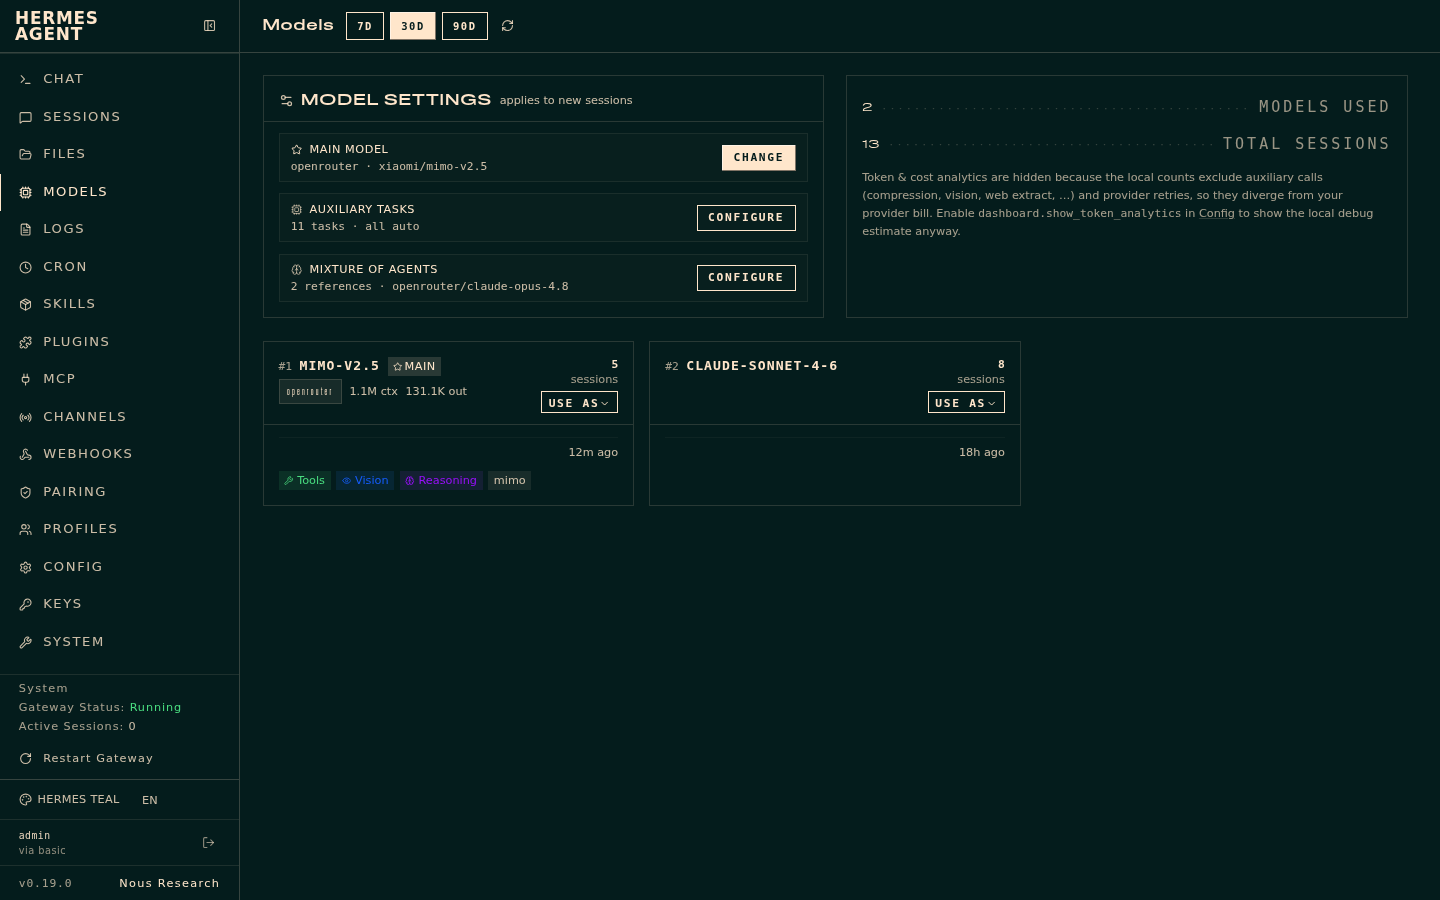Click the Channels broadcast icon
The image size is (1440, 900).
pos(26,417)
